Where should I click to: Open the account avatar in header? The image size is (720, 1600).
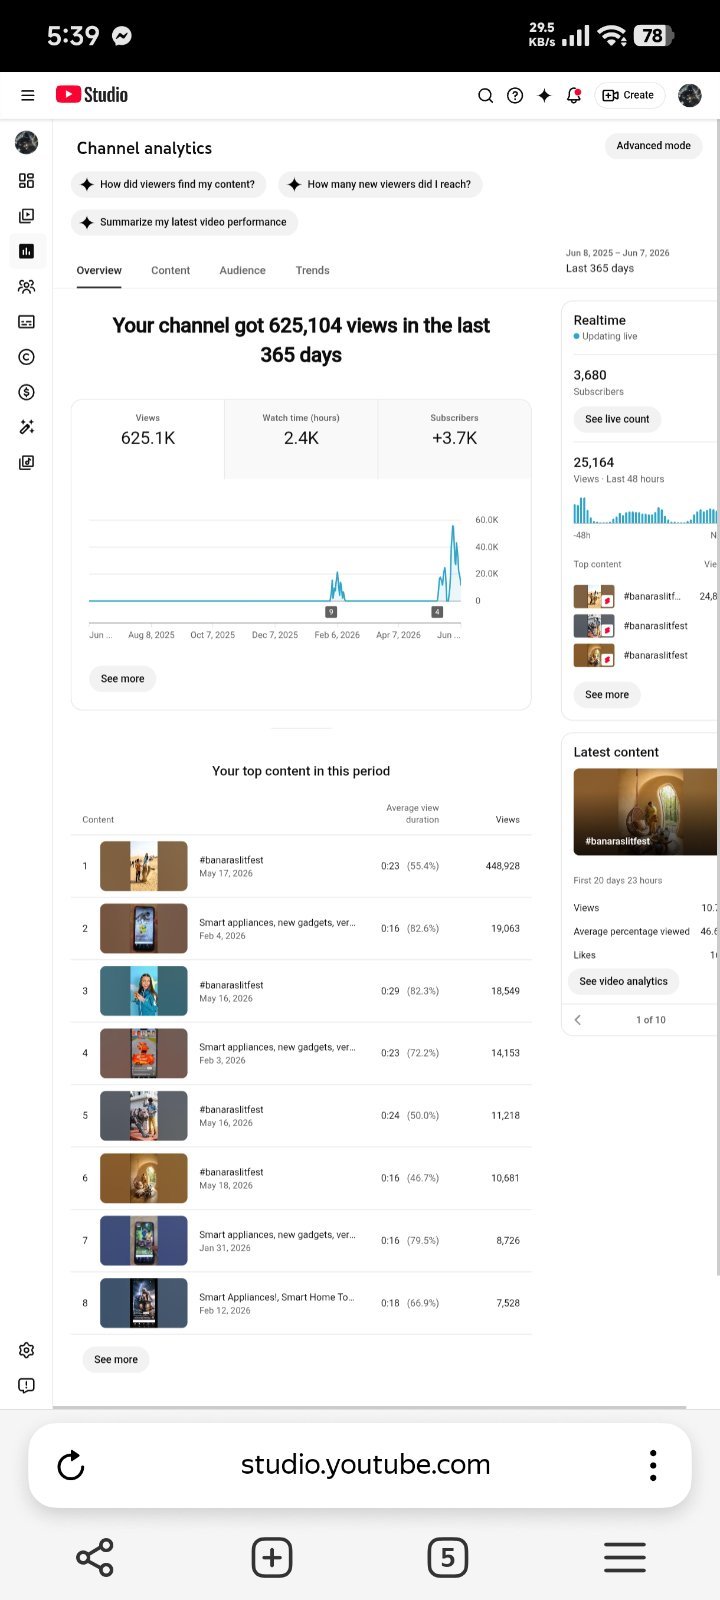(689, 95)
